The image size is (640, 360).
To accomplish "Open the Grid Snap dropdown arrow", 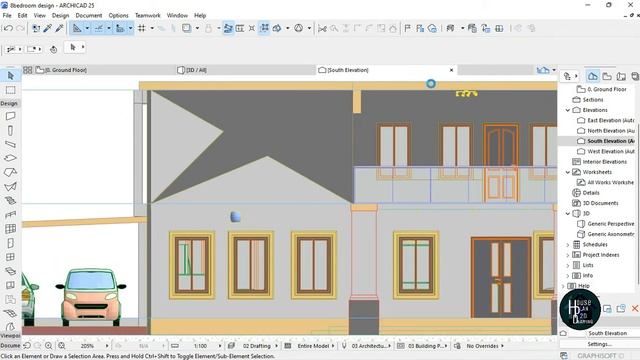I will click(x=152, y=28).
